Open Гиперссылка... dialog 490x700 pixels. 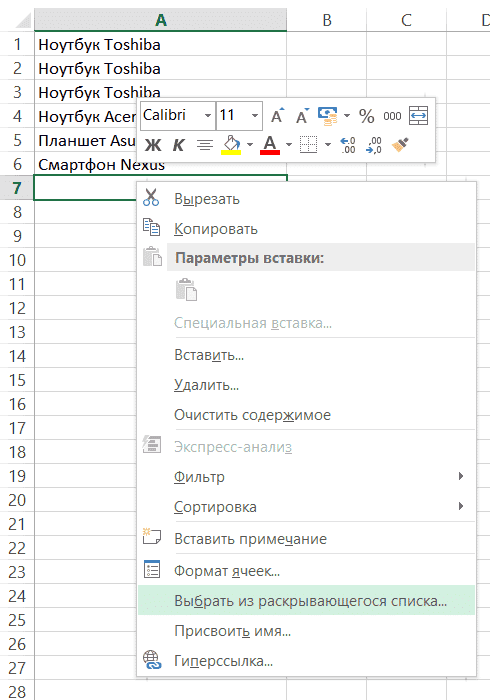coord(306,661)
